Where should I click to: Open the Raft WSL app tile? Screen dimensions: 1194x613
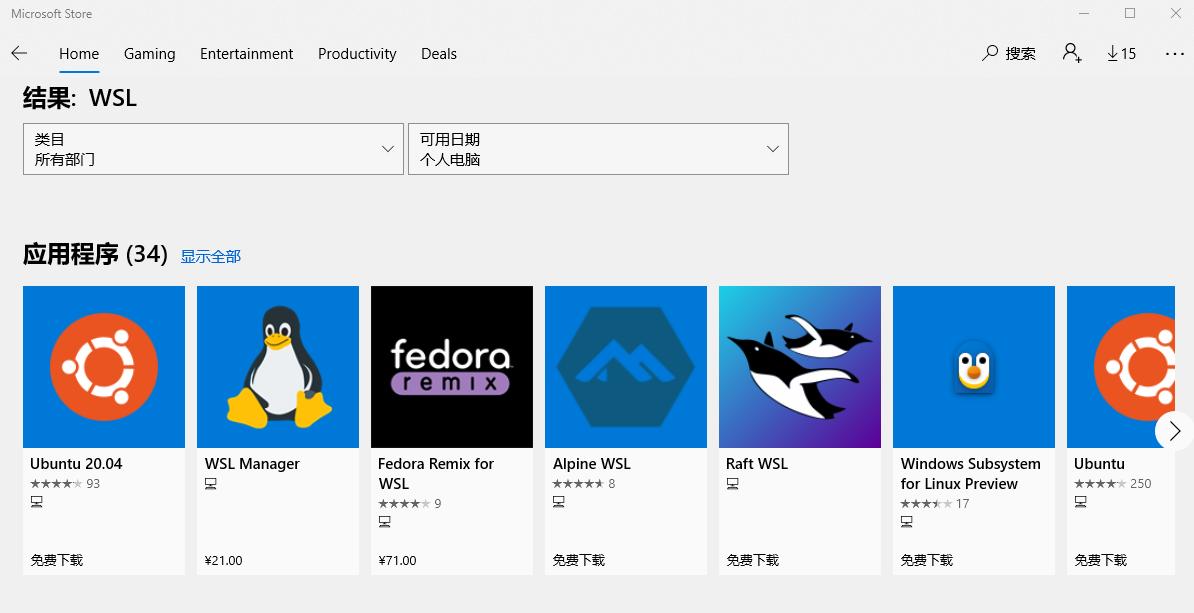pyautogui.click(x=799, y=366)
